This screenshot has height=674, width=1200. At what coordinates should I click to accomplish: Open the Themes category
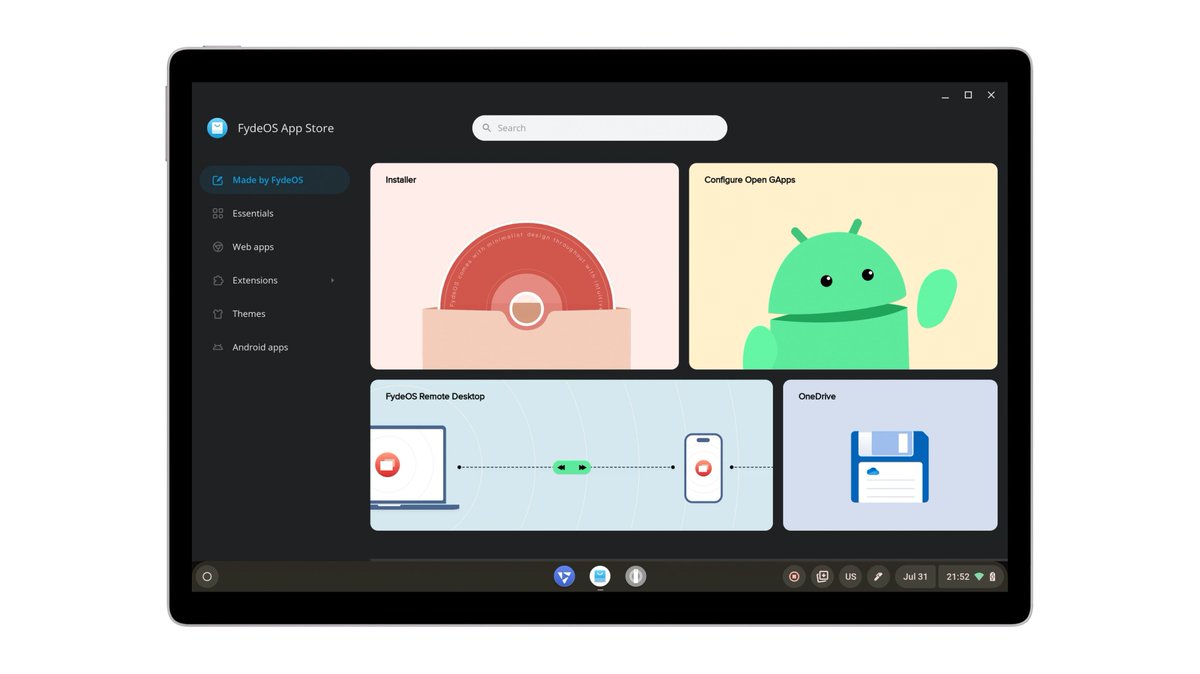tap(274, 314)
